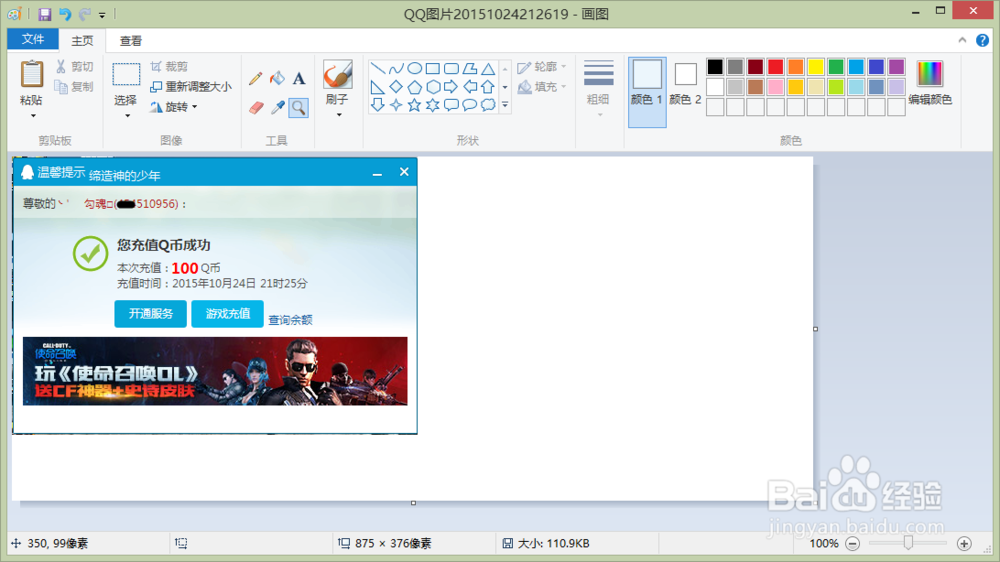The image size is (1000, 562).
Task: Choose the Right arrow shape
Action: [451, 87]
